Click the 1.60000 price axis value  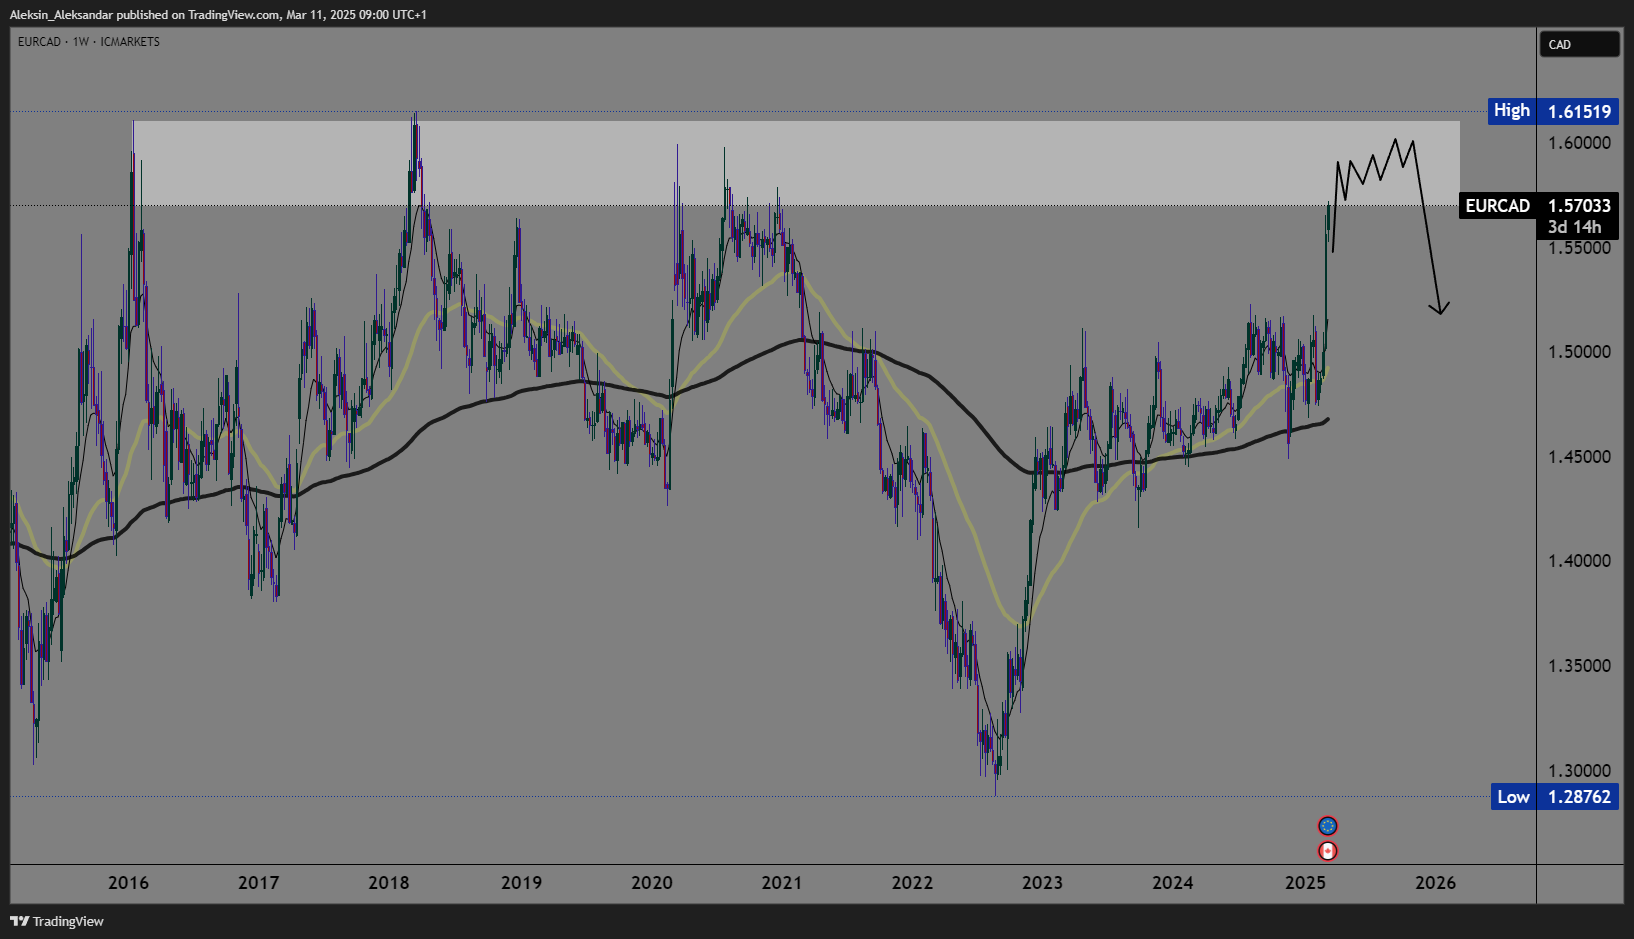1579,143
